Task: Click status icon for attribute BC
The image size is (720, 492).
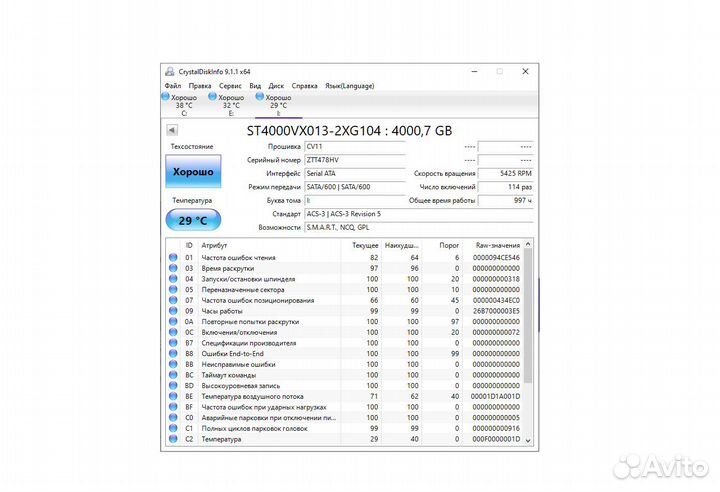Action: click(173, 375)
